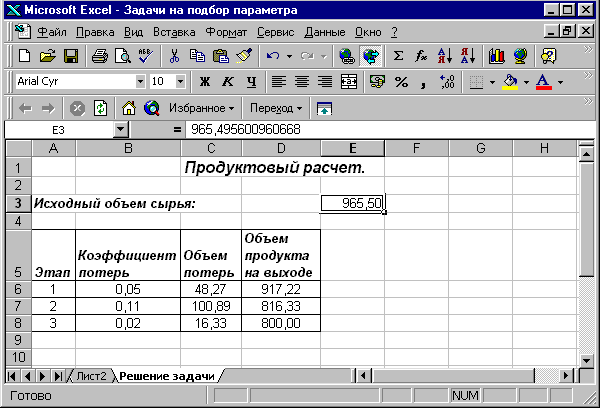Open the Файл menu
This screenshot has height=408, width=600.
(x=52, y=32)
